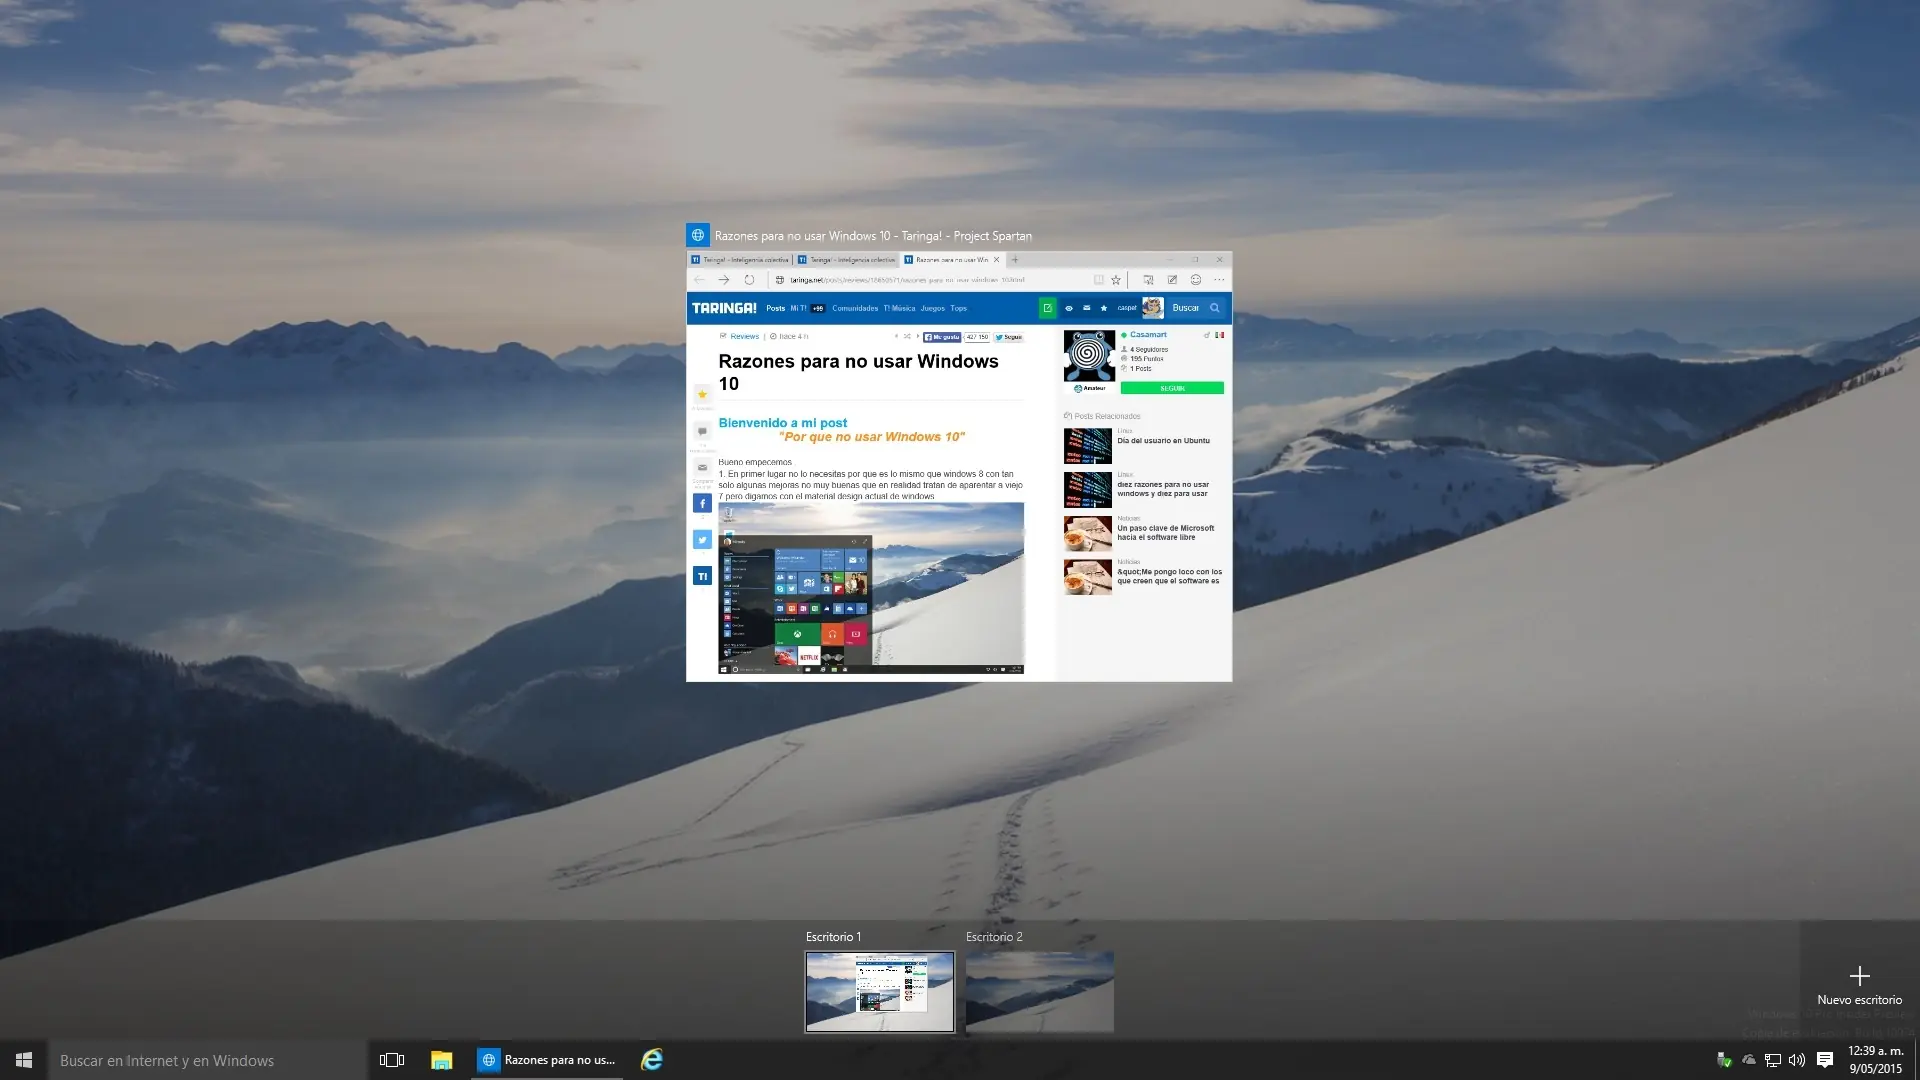Click the Buscar magnifying glass search icon
The width and height of the screenshot is (1920, 1080).
[x=1215, y=310]
